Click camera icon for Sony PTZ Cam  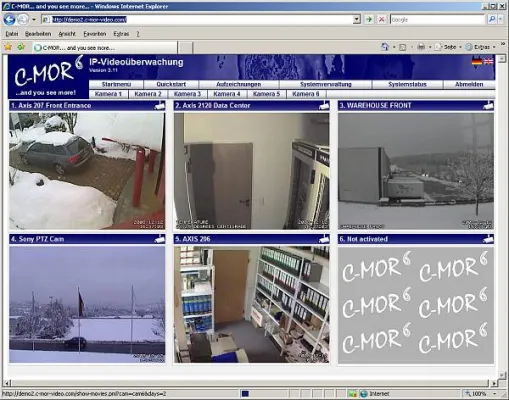click(x=159, y=239)
